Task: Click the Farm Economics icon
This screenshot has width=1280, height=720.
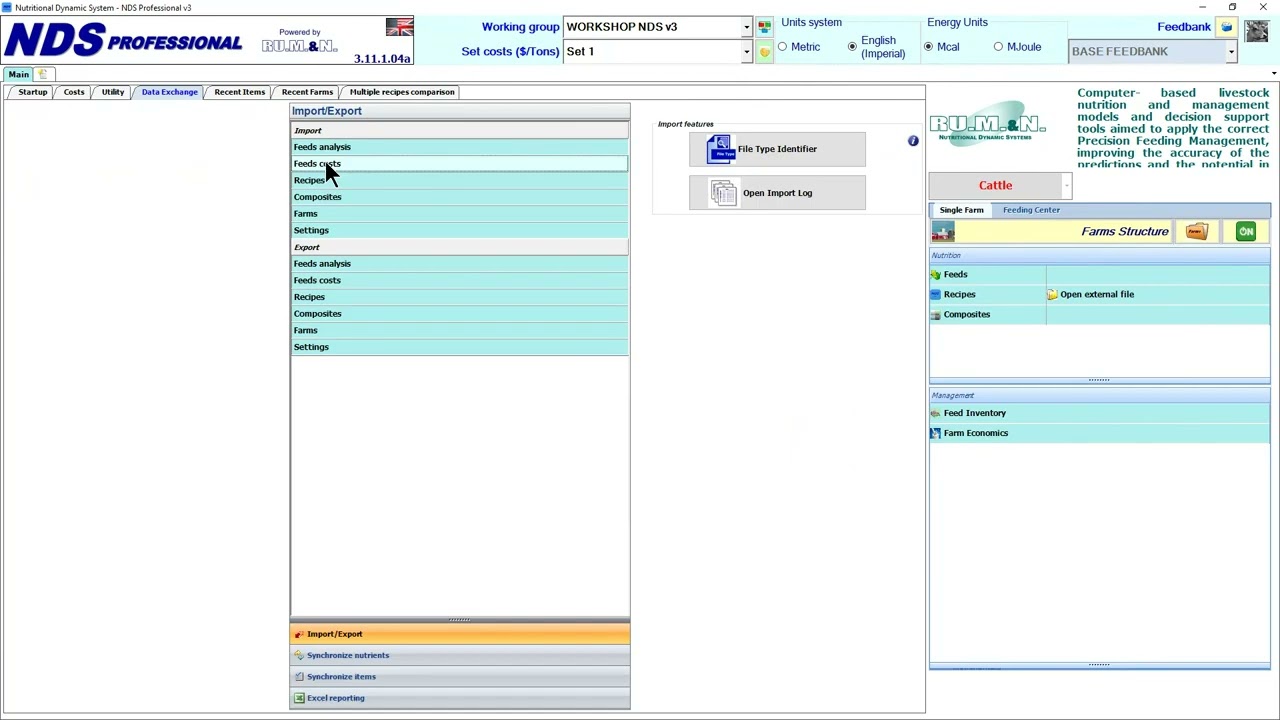Action: (x=936, y=433)
